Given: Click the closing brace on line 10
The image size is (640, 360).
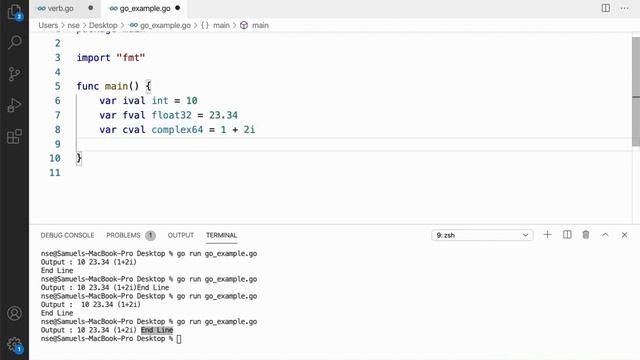Looking at the screenshot, I should pyautogui.click(x=79, y=158).
